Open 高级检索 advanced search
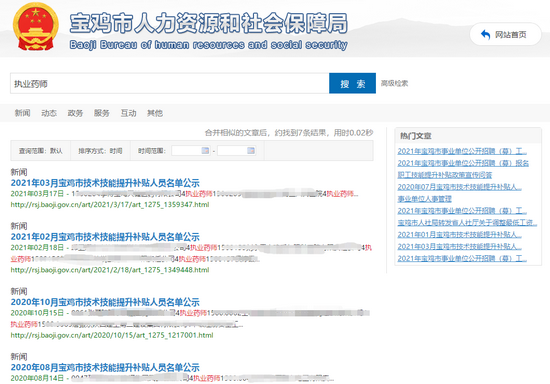This screenshot has width=550, height=384. 395,83
